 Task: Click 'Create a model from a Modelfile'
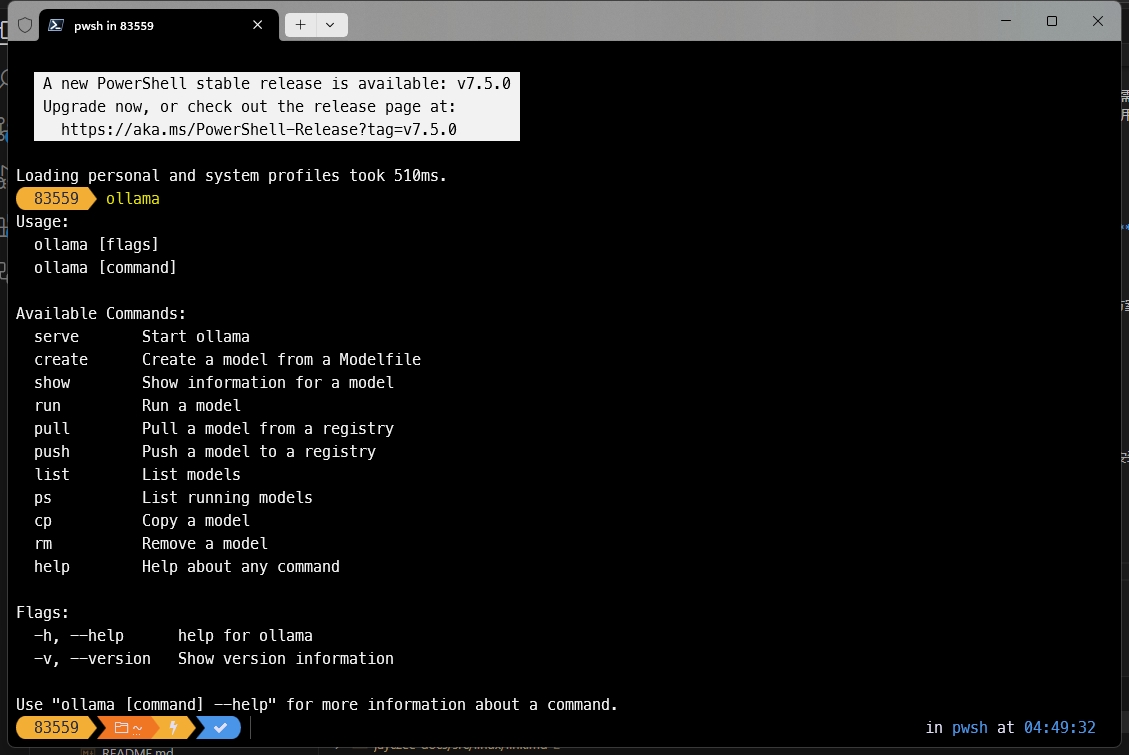tap(282, 360)
